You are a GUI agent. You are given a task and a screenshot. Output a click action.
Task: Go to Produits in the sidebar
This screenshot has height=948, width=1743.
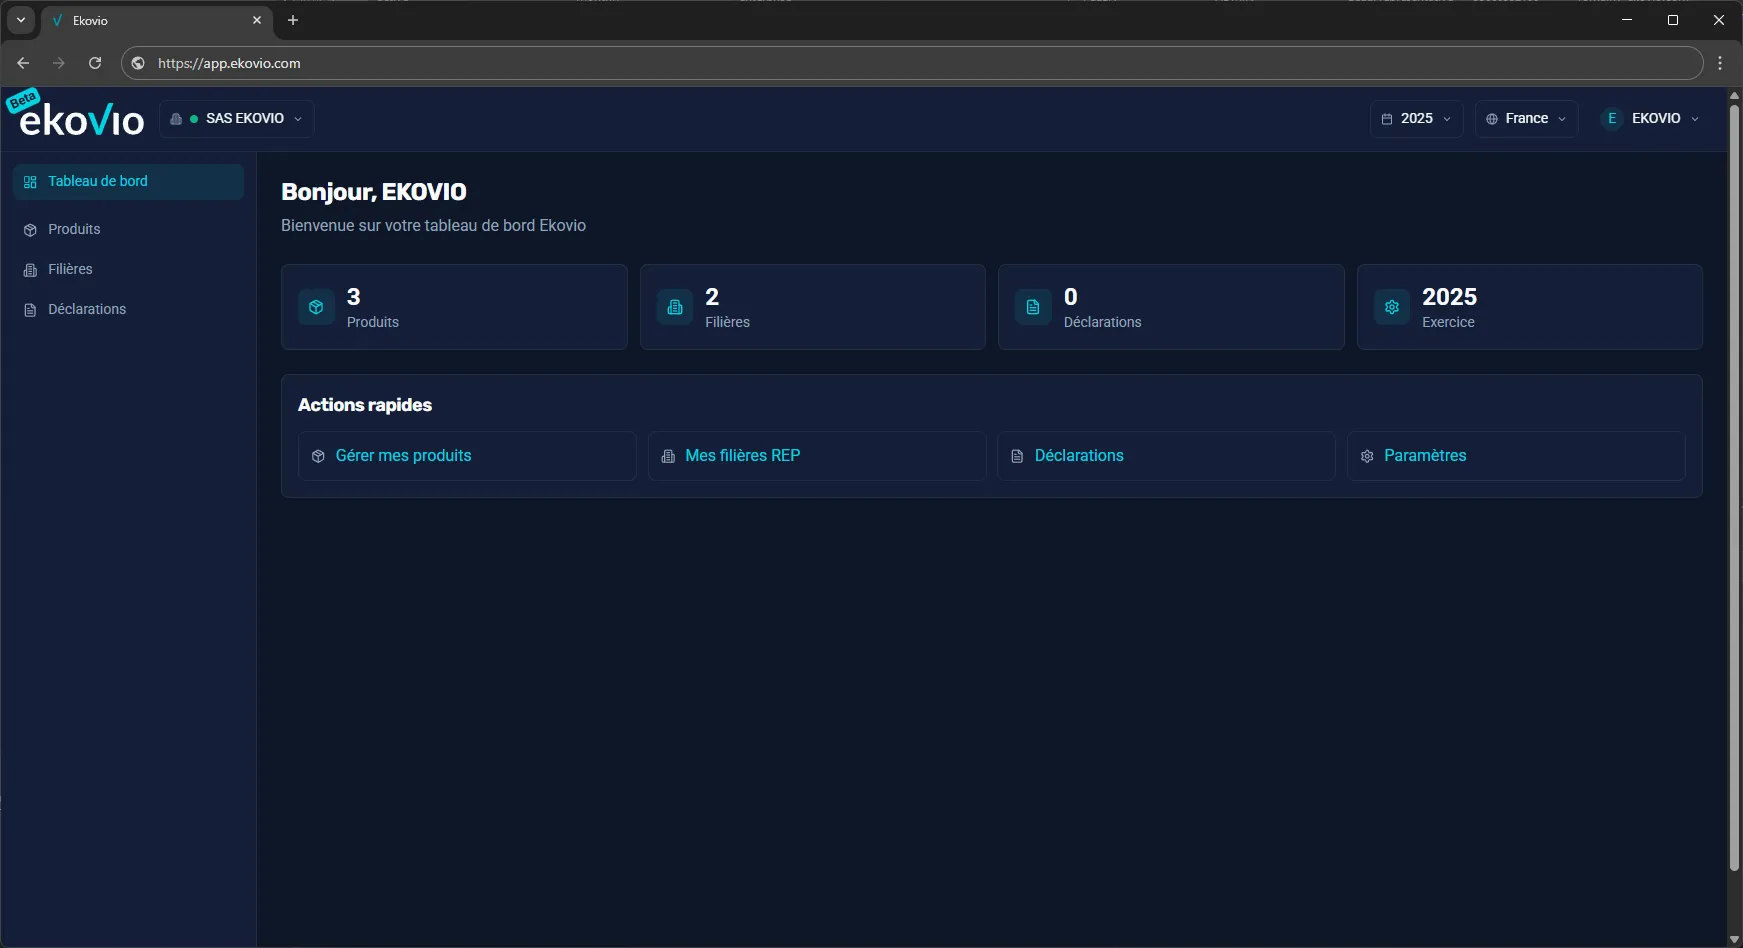[x=128, y=229]
